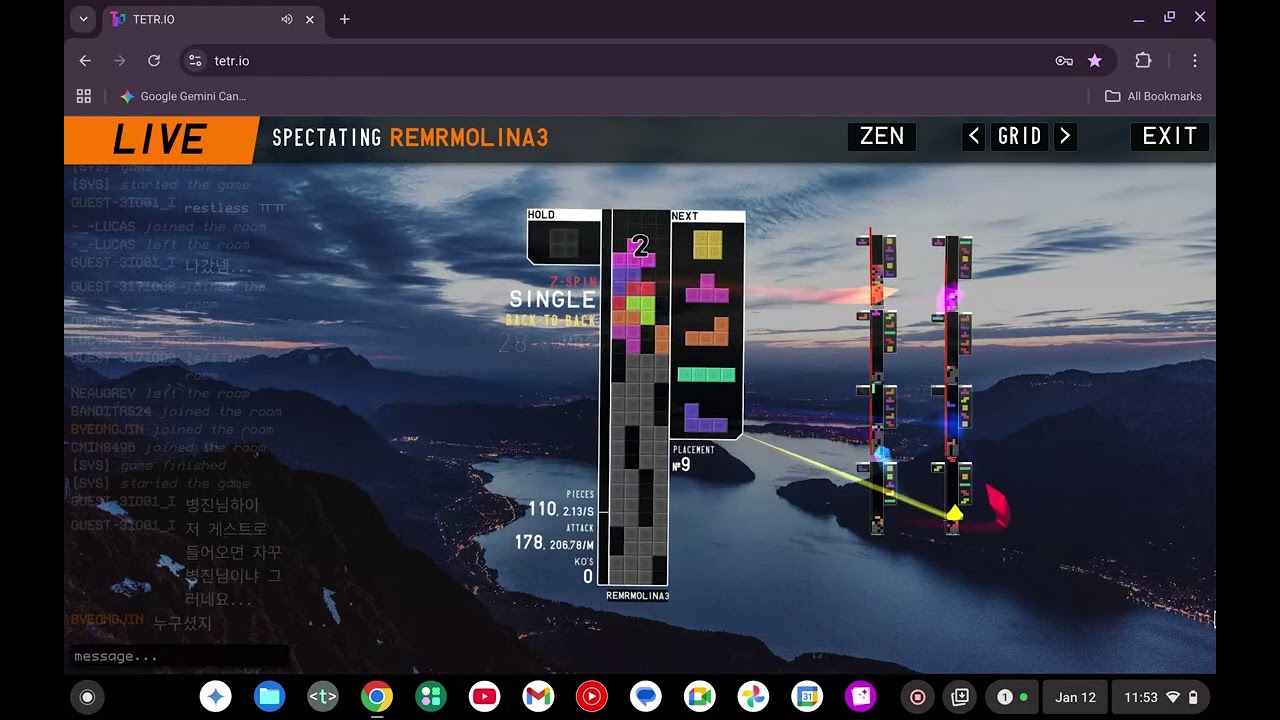Select the GRID view button
This screenshot has width=1280, height=720.
coord(1020,136)
